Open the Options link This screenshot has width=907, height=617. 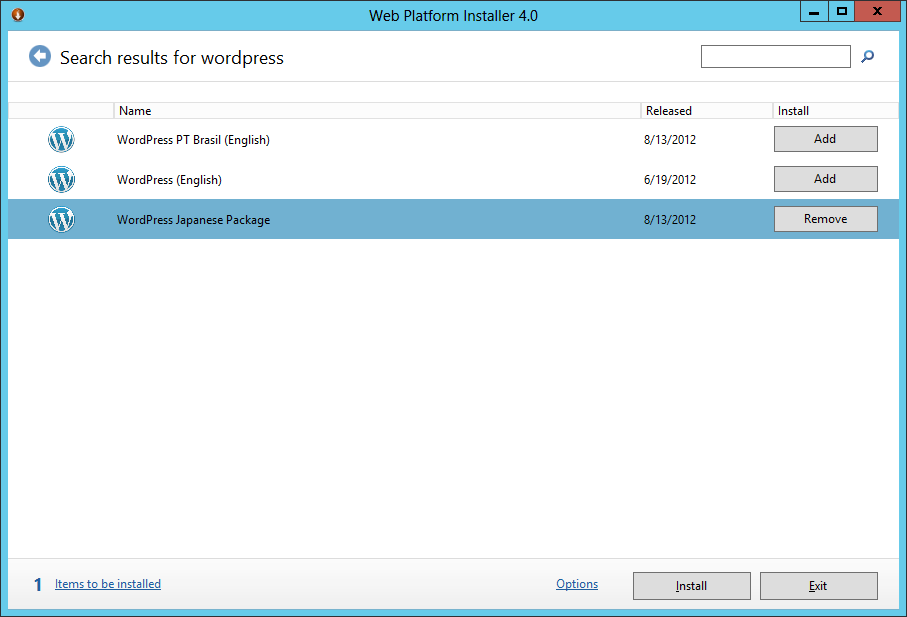pyautogui.click(x=577, y=584)
